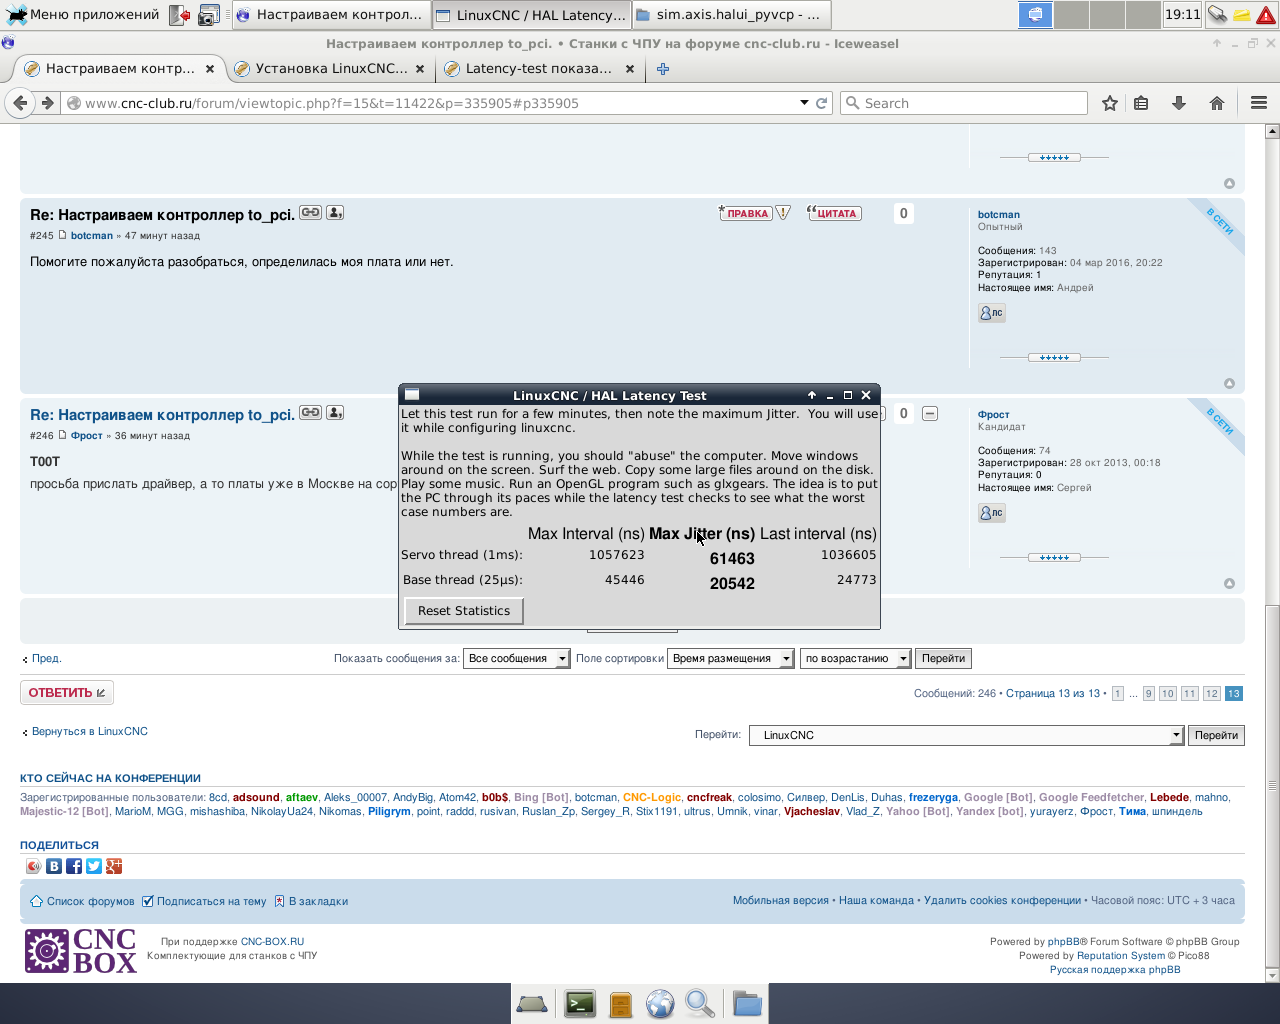1280x1024 pixels.
Task: Click the CNC BOX logo
Action: [81, 952]
